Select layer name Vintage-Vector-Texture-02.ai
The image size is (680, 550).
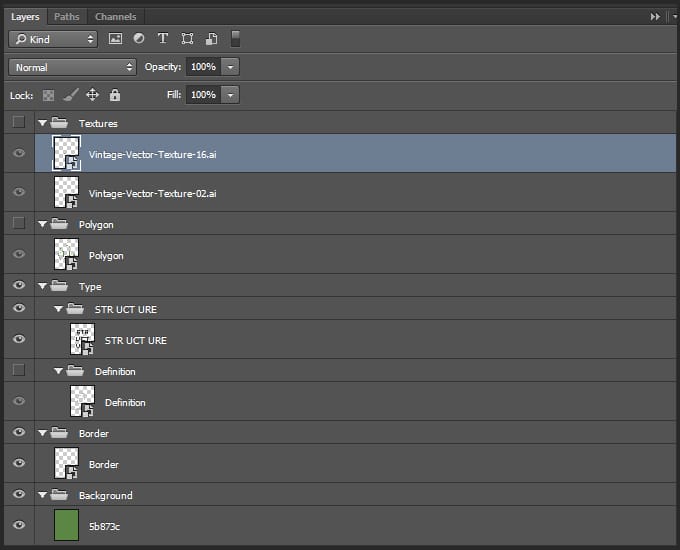(153, 193)
